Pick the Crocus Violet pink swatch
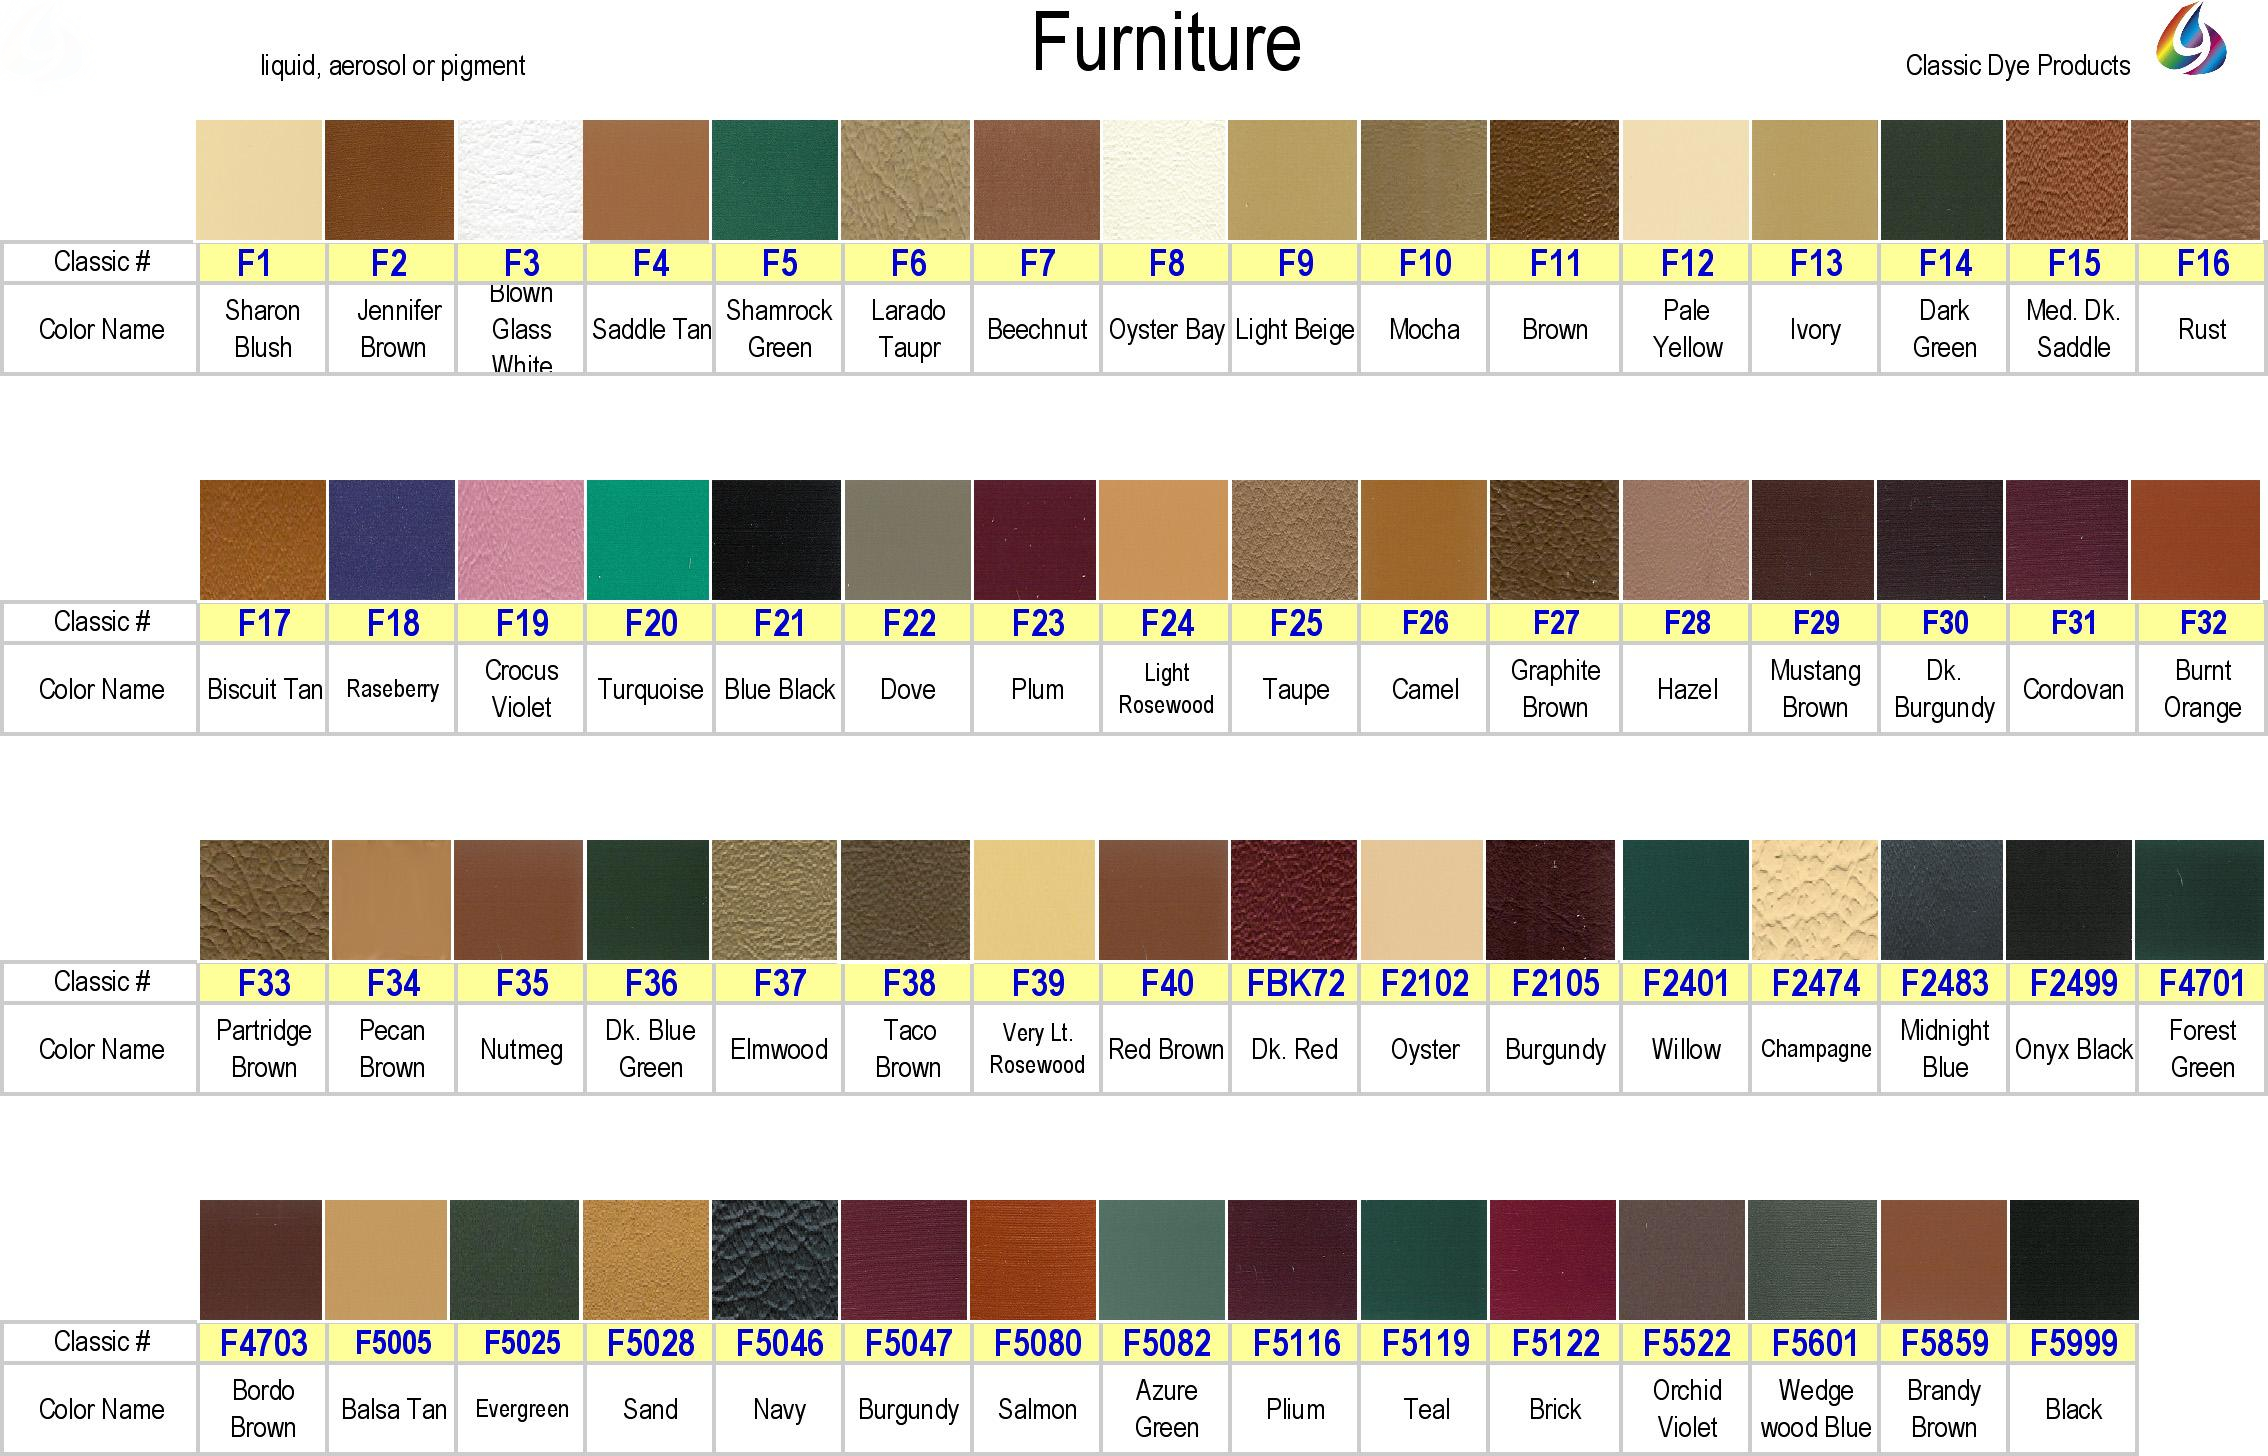Screen dimensions: 2268x1456 coord(521,540)
